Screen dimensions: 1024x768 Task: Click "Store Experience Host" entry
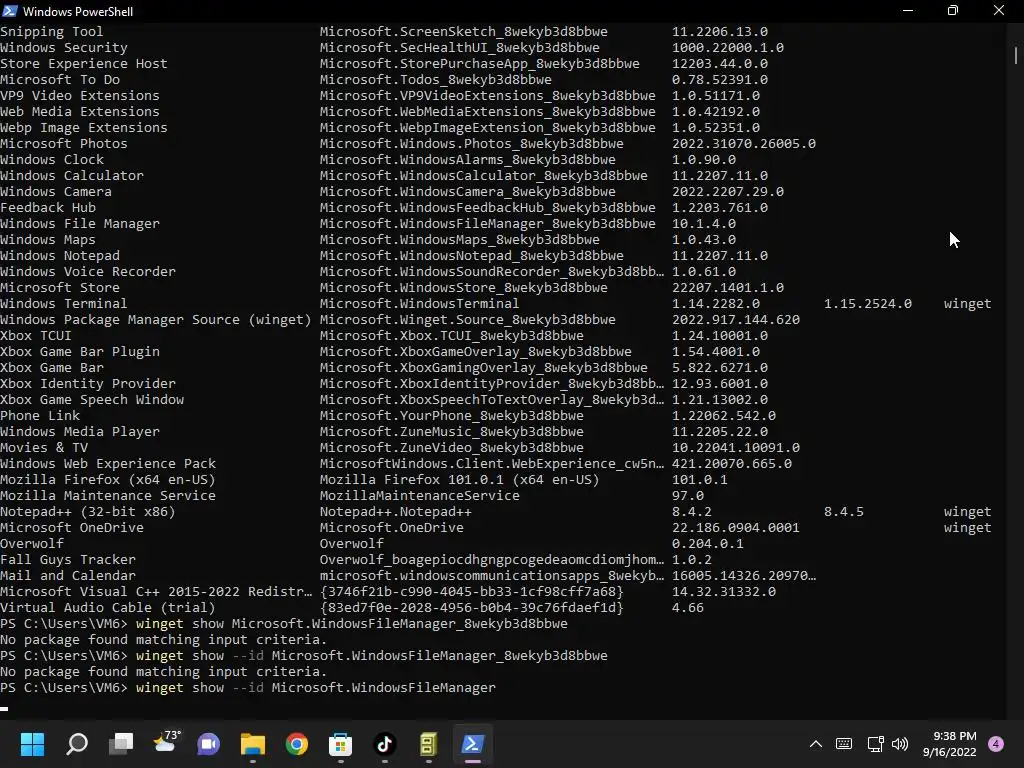[84, 63]
